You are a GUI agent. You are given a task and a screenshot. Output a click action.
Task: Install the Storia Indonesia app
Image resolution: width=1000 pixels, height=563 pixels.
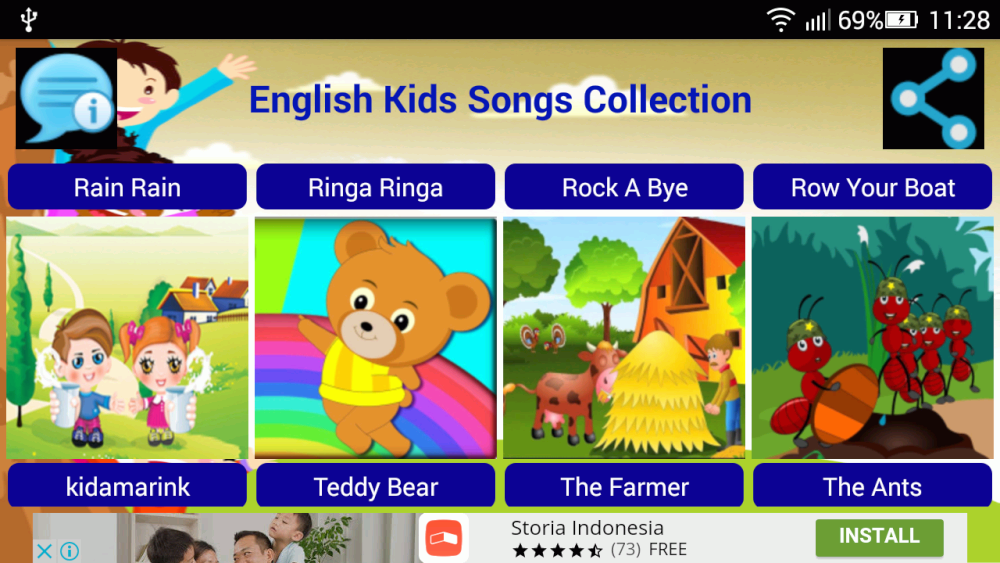point(879,537)
